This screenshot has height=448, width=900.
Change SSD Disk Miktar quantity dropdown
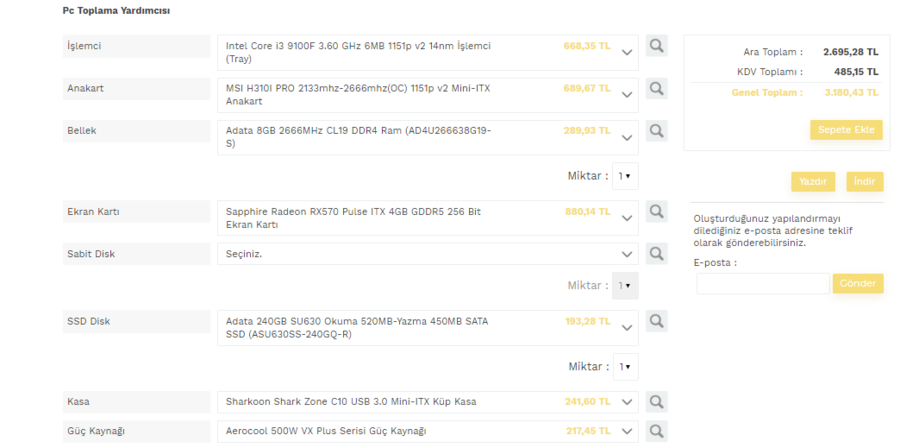coord(625,367)
